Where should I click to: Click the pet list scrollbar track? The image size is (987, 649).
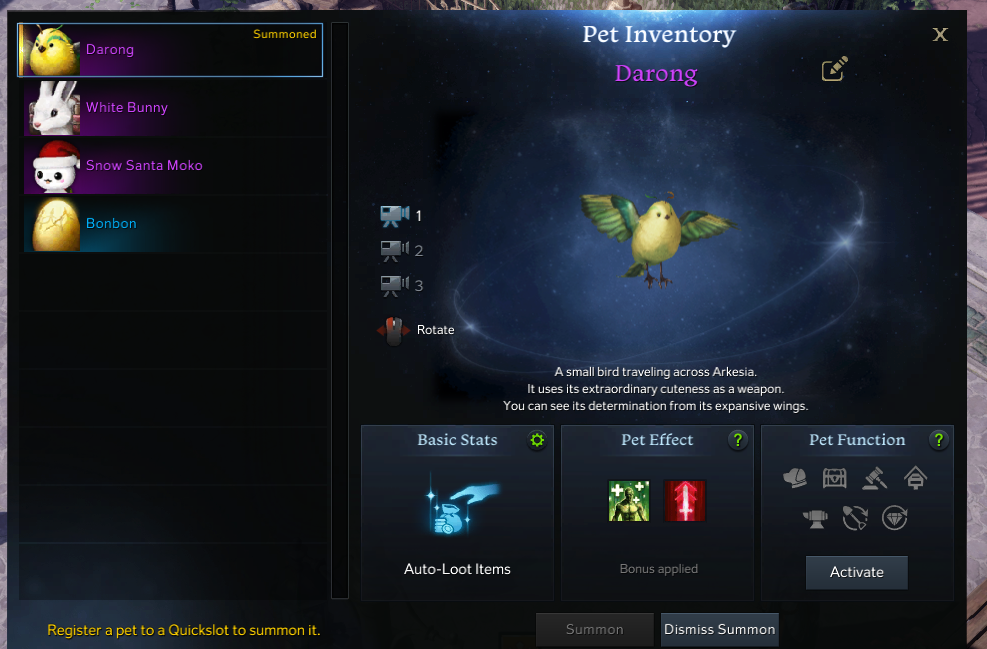(340, 311)
